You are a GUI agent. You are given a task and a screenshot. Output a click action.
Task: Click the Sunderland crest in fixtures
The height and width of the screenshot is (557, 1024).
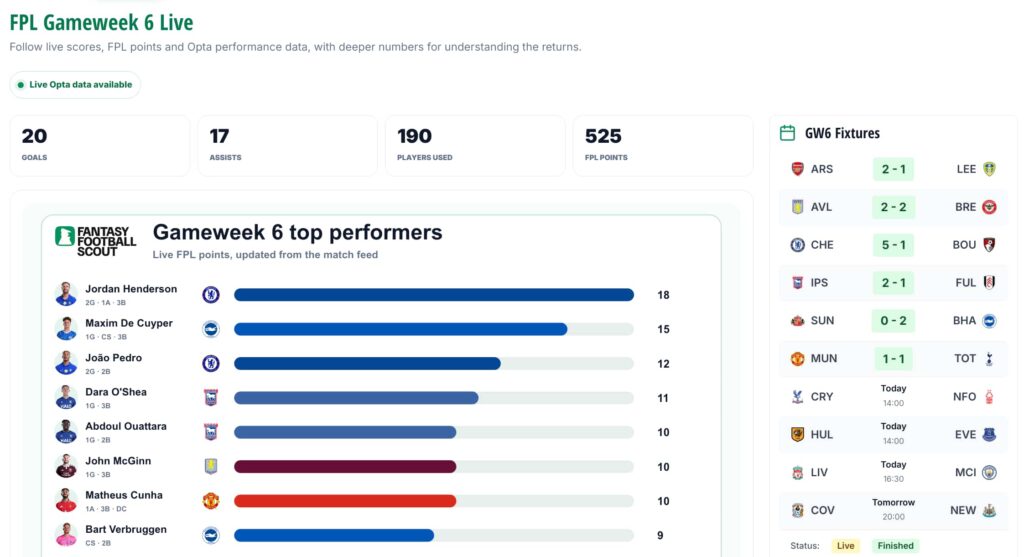click(x=797, y=321)
